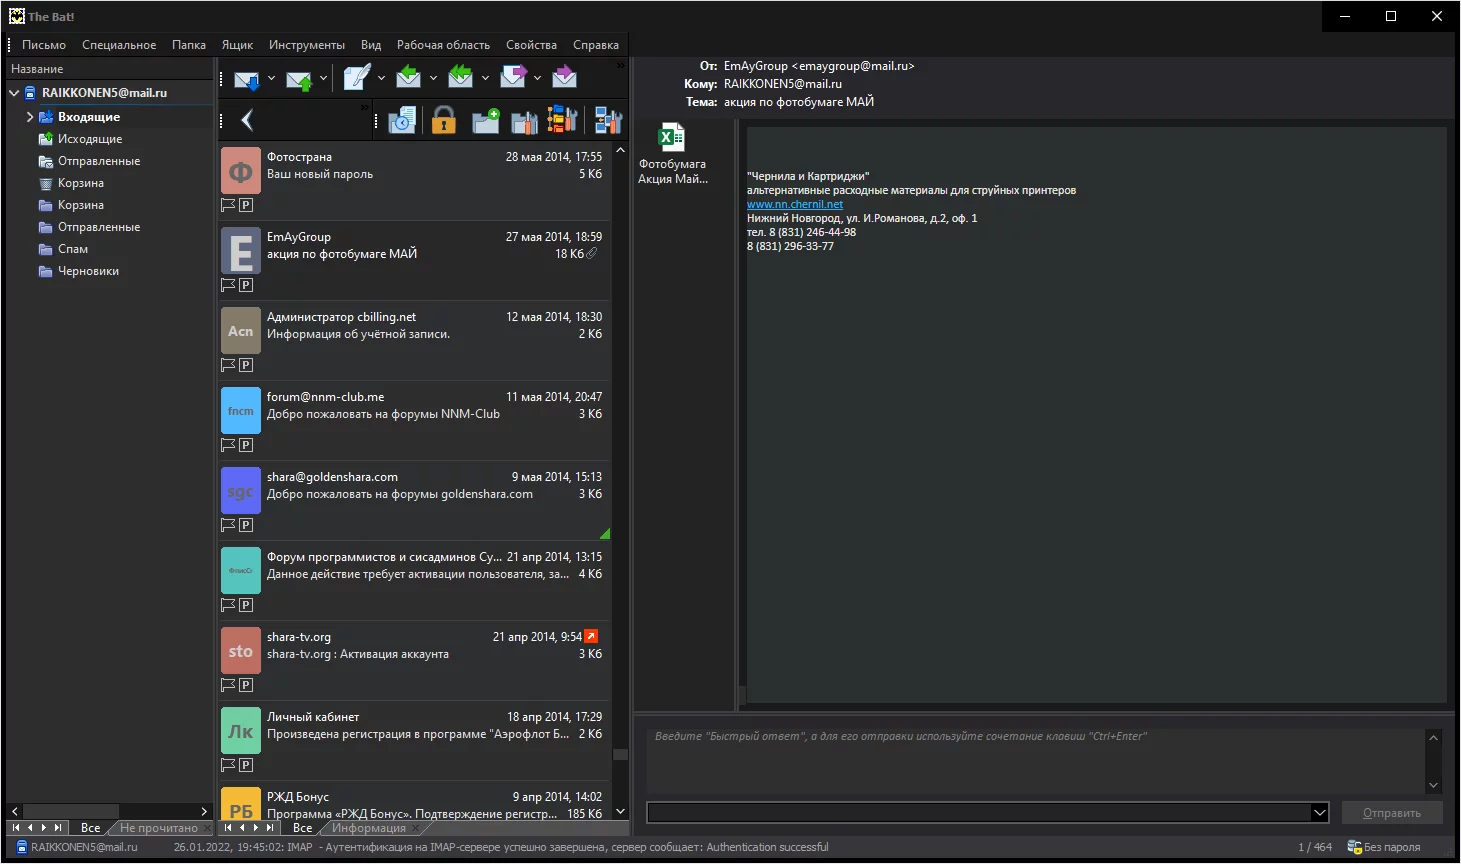Click the create new folder icon
This screenshot has height=864, width=1461.
point(486,121)
